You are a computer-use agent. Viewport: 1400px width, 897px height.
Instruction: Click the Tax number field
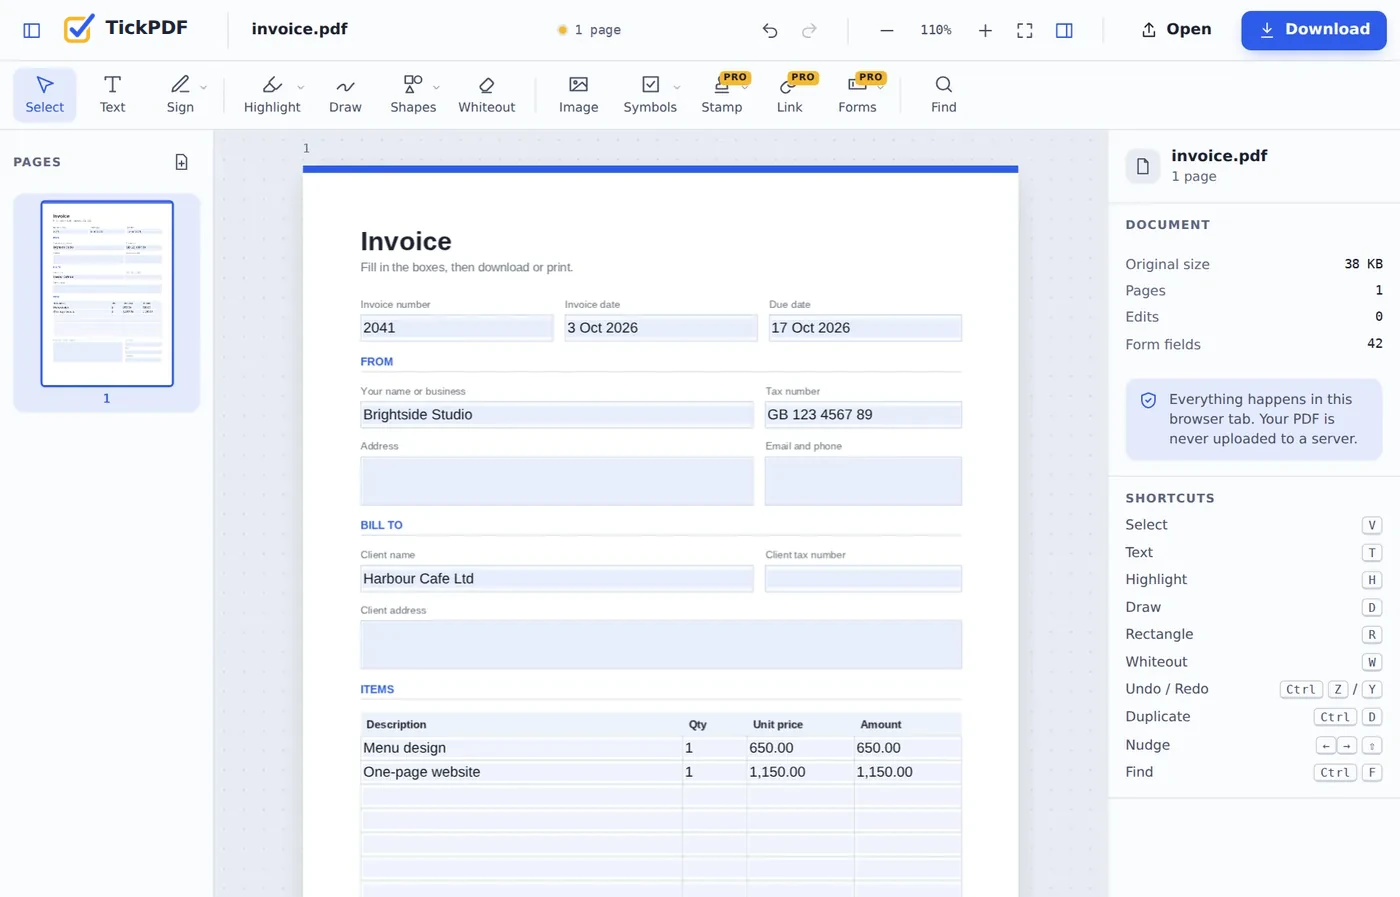point(863,415)
